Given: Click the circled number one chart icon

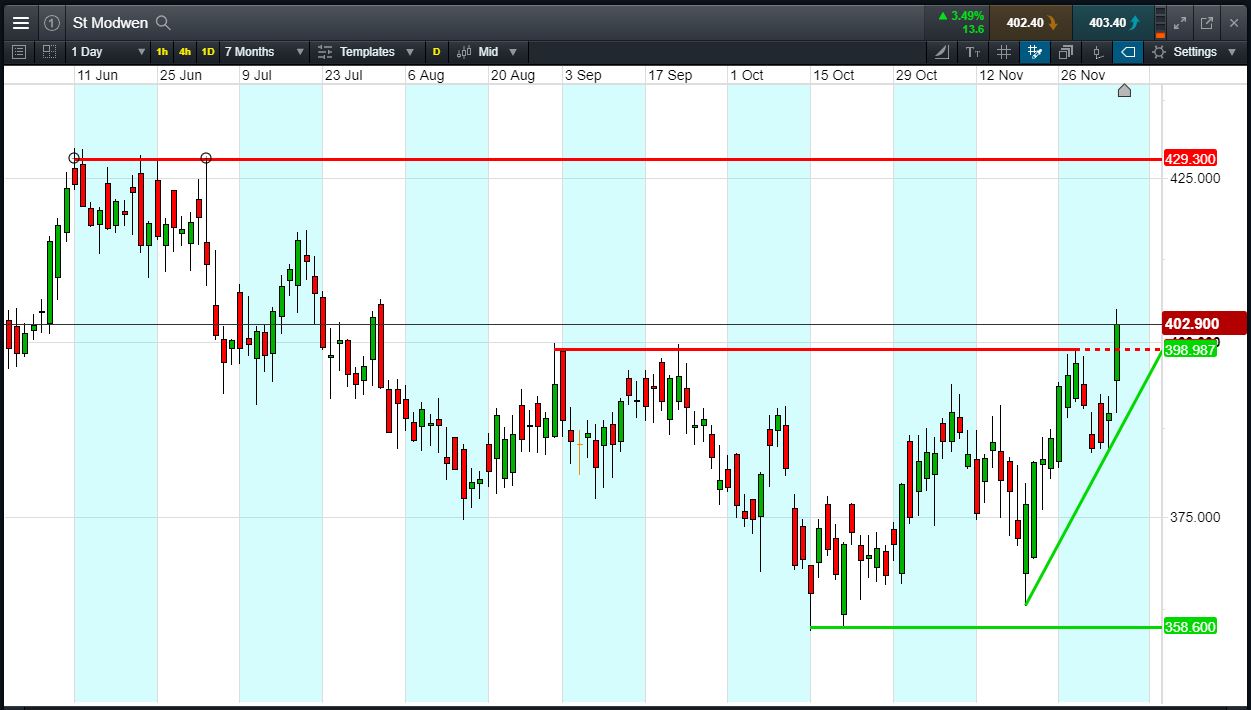Looking at the screenshot, I should tap(52, 23).
